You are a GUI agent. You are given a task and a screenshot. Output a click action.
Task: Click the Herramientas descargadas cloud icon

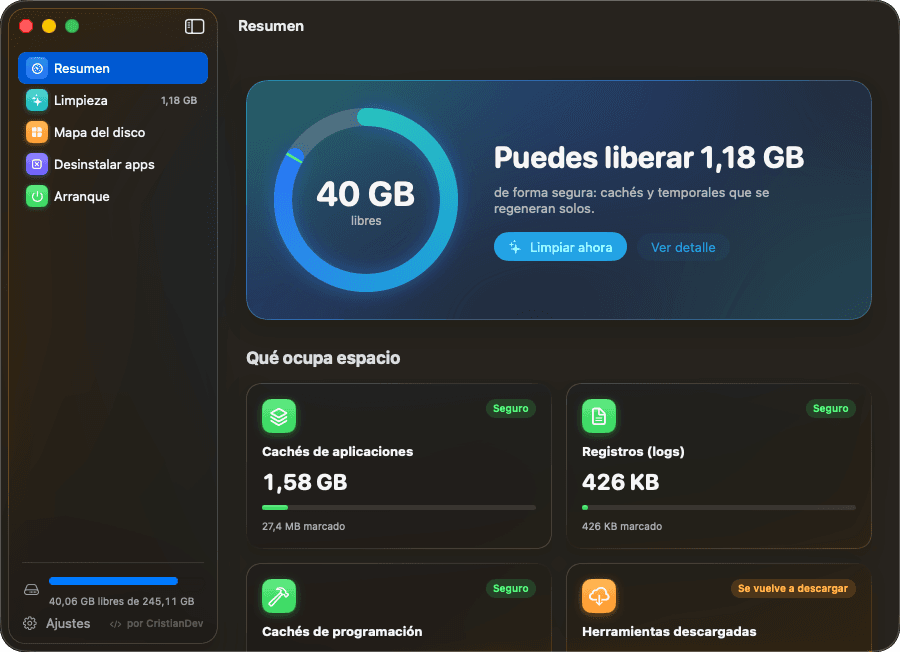point(599,596)
